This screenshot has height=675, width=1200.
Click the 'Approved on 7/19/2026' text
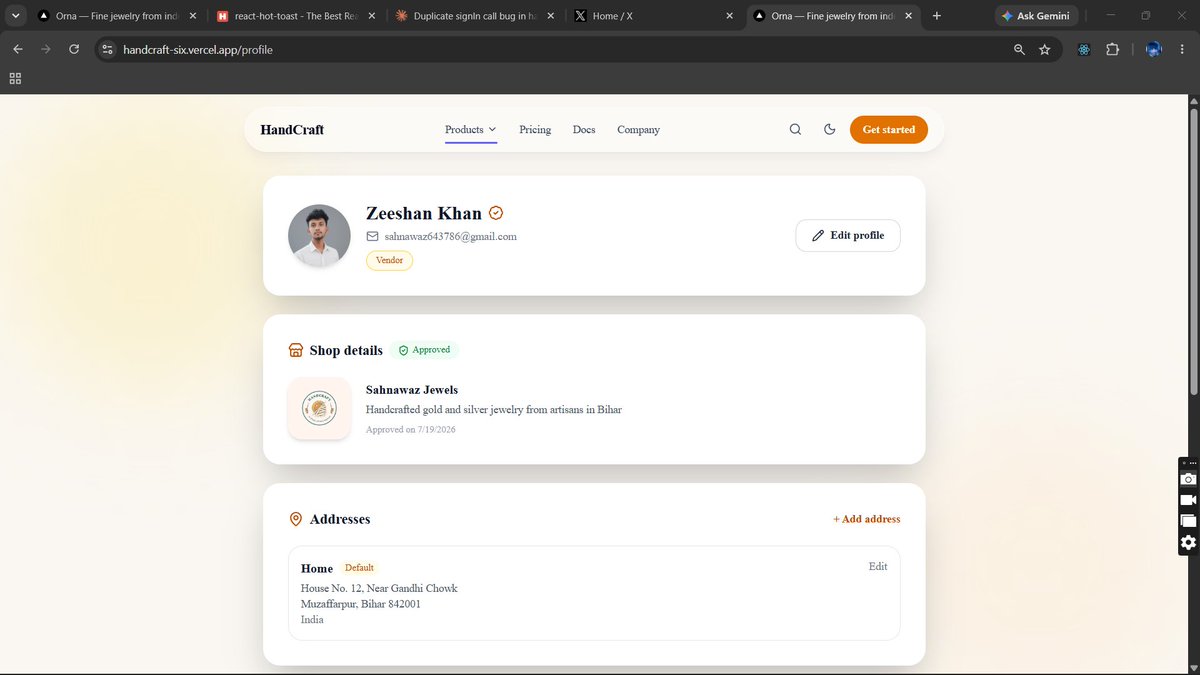click(411, 429)
